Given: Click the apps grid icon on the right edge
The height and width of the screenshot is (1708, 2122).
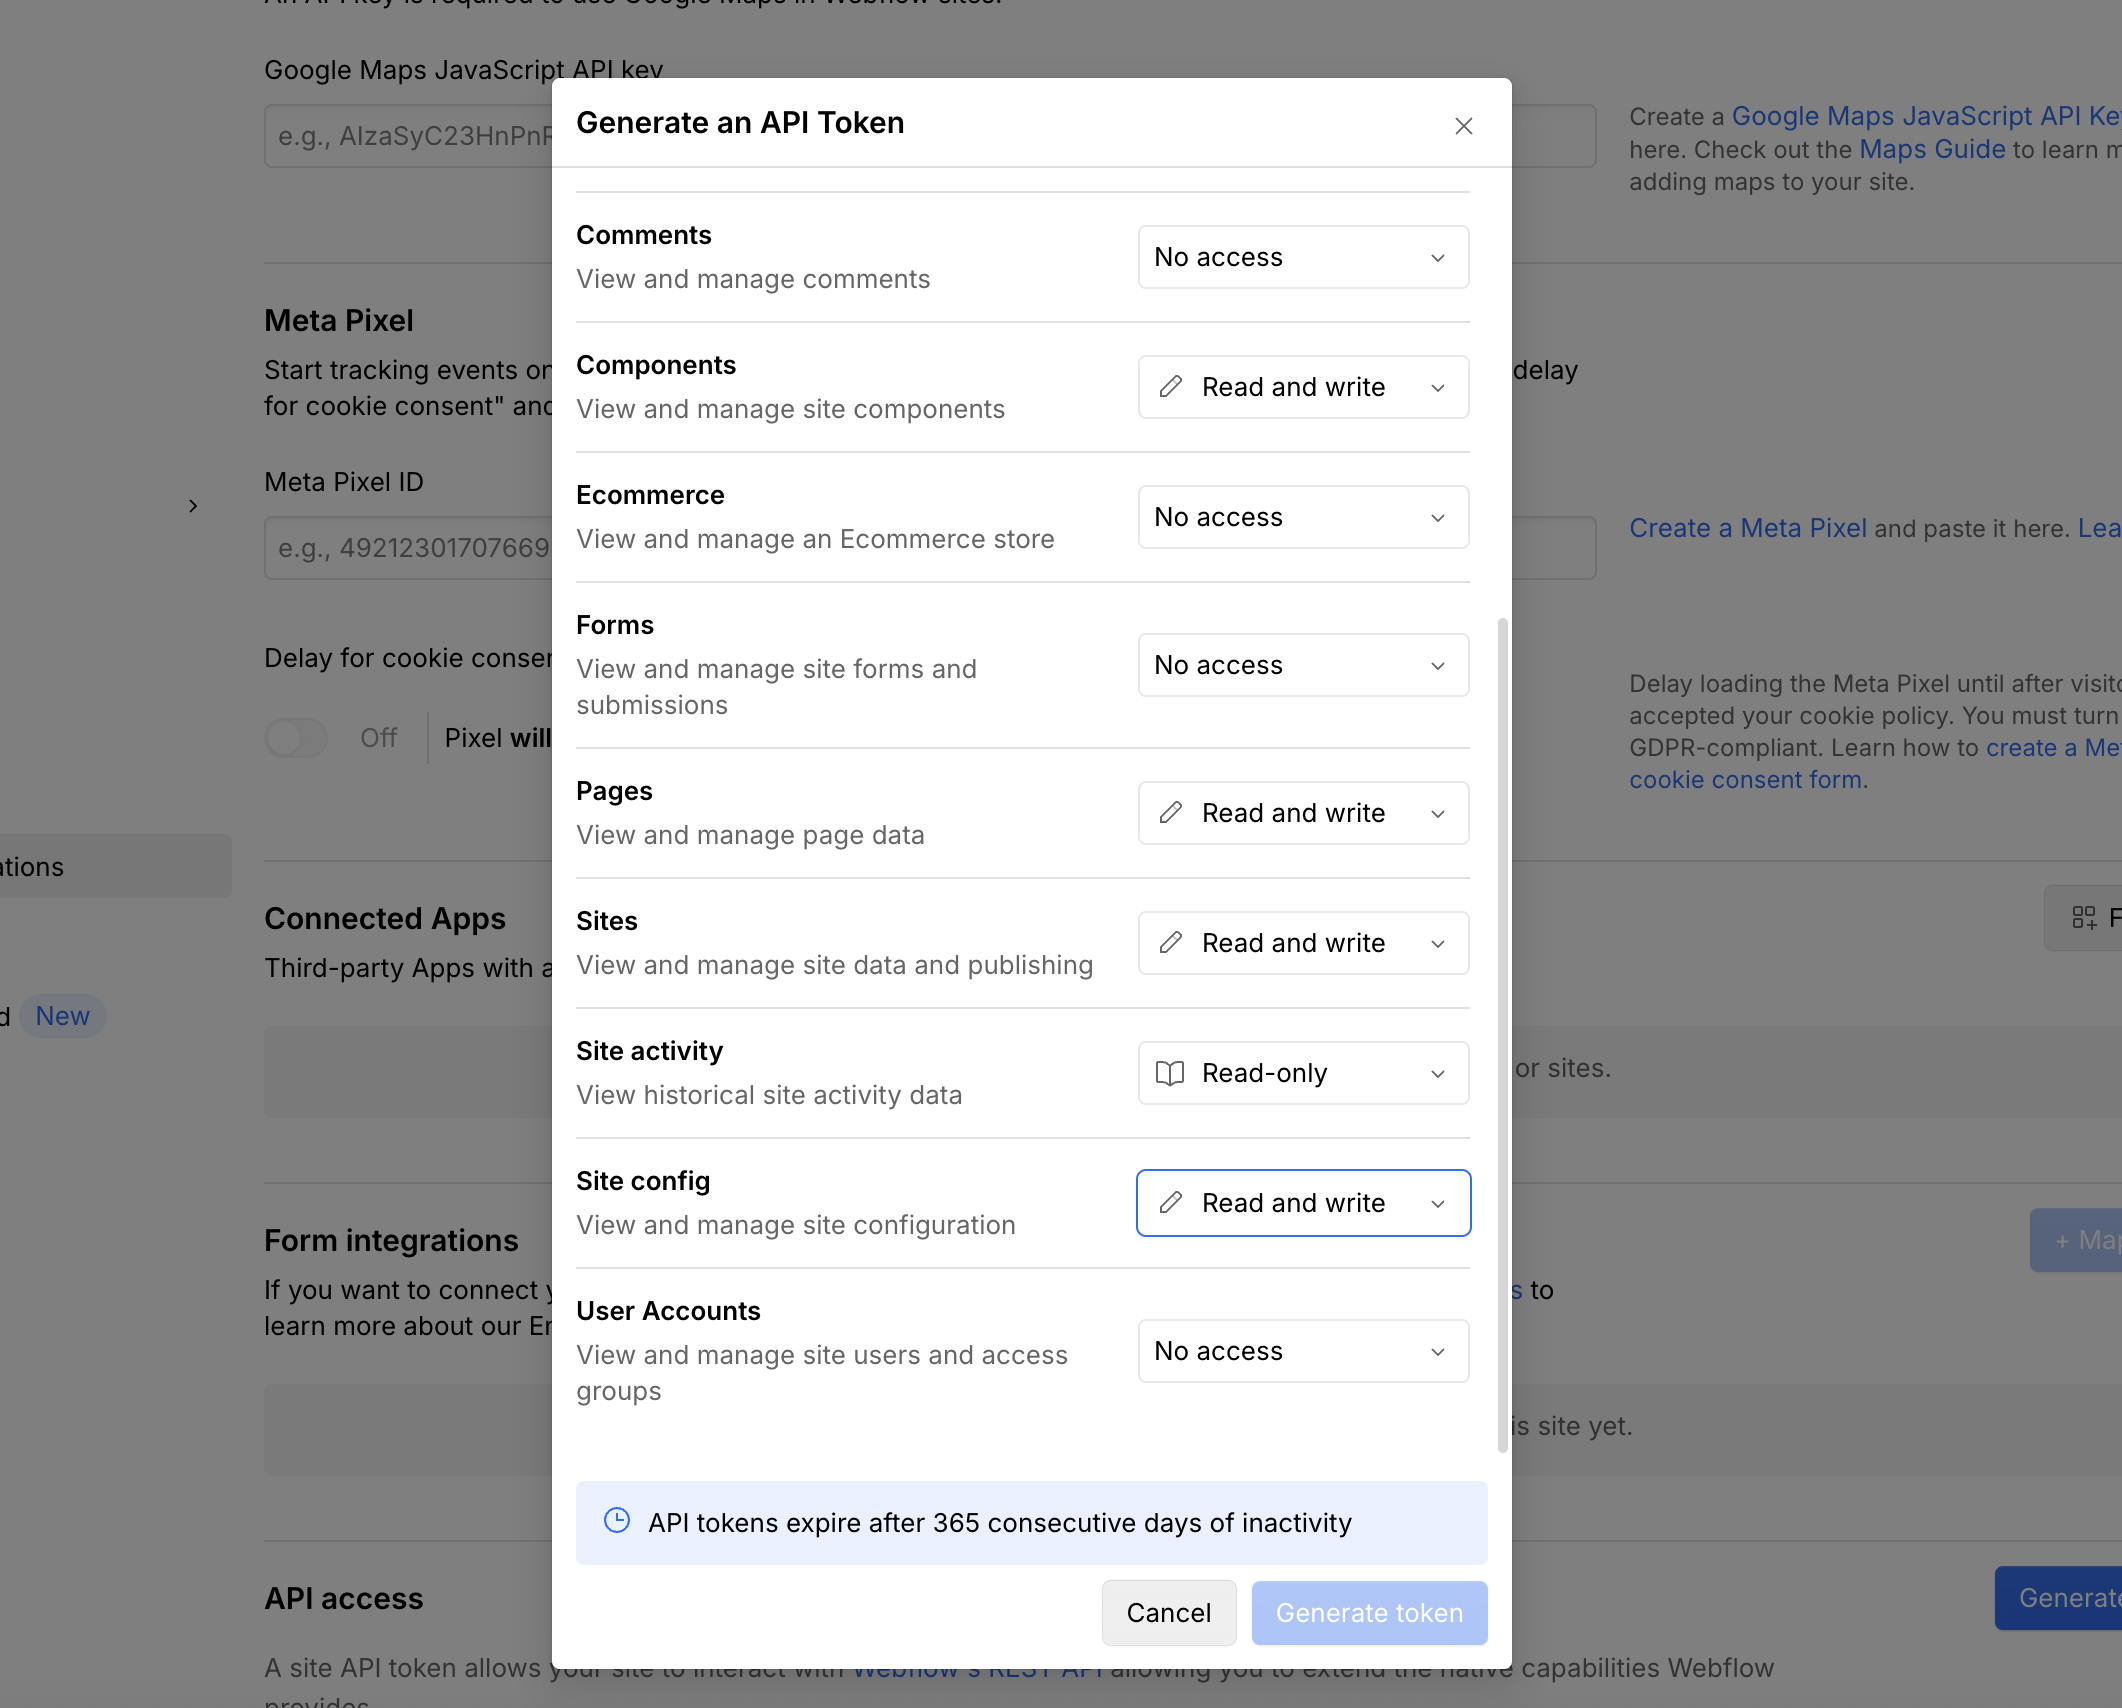Looking at the screenshot, I should [x=2084, y=917].
